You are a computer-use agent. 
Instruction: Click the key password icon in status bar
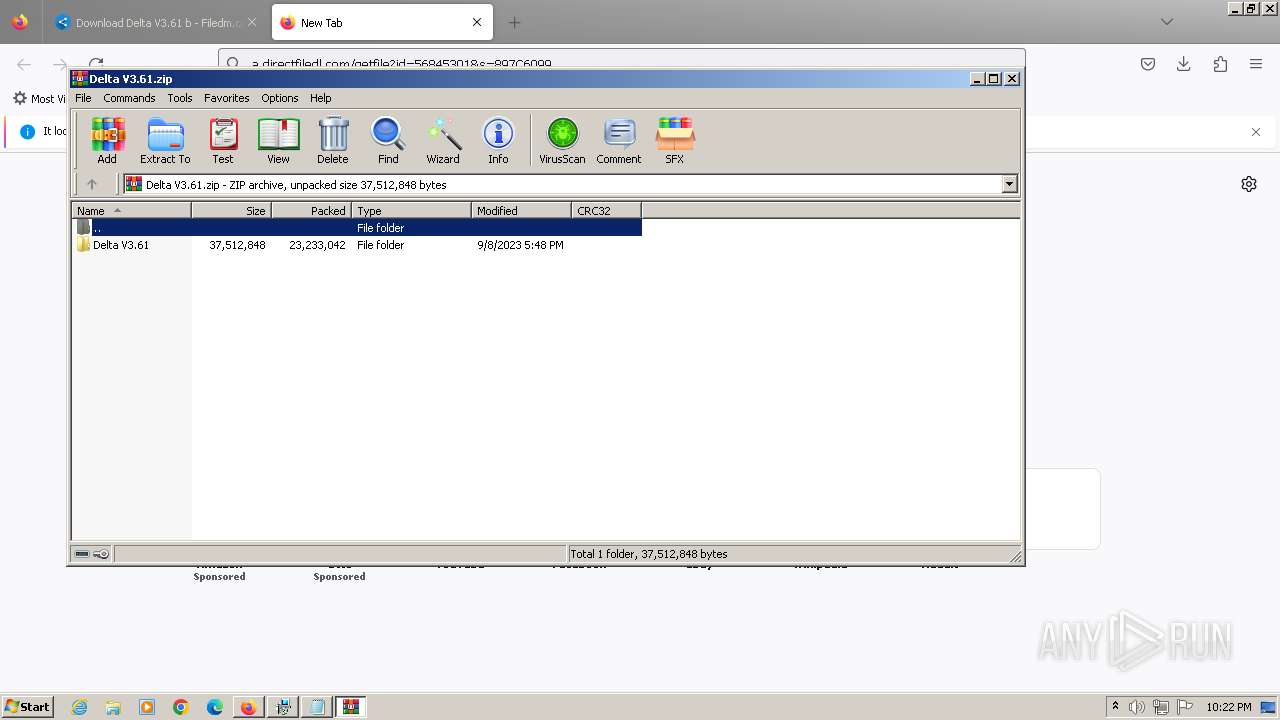pyautogui.click(x=101, y=554)
